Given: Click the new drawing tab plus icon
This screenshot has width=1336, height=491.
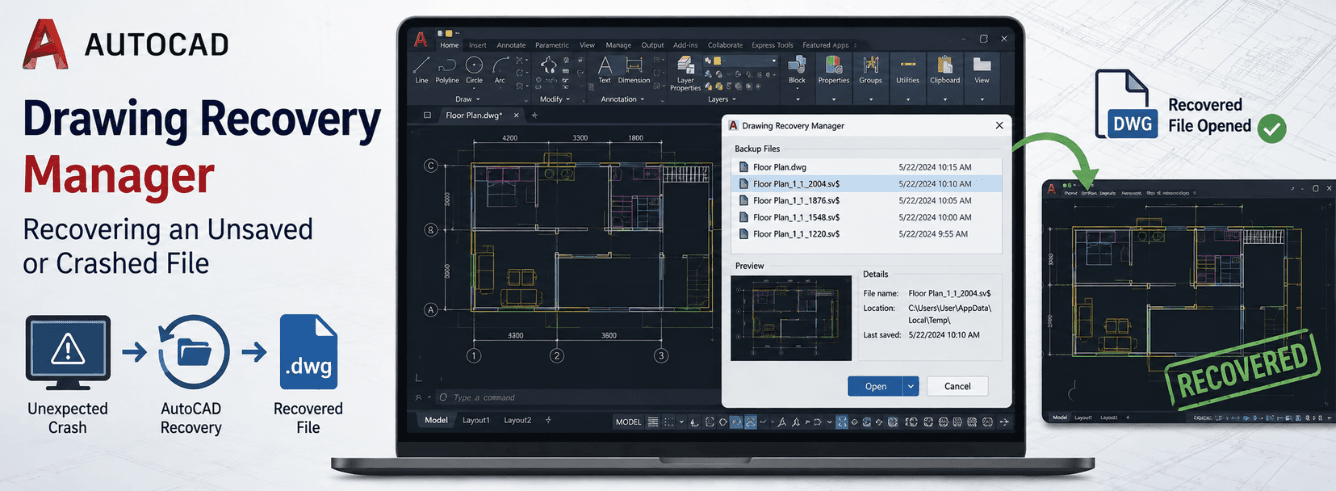Looking at the screenshot, I should 534,115.
